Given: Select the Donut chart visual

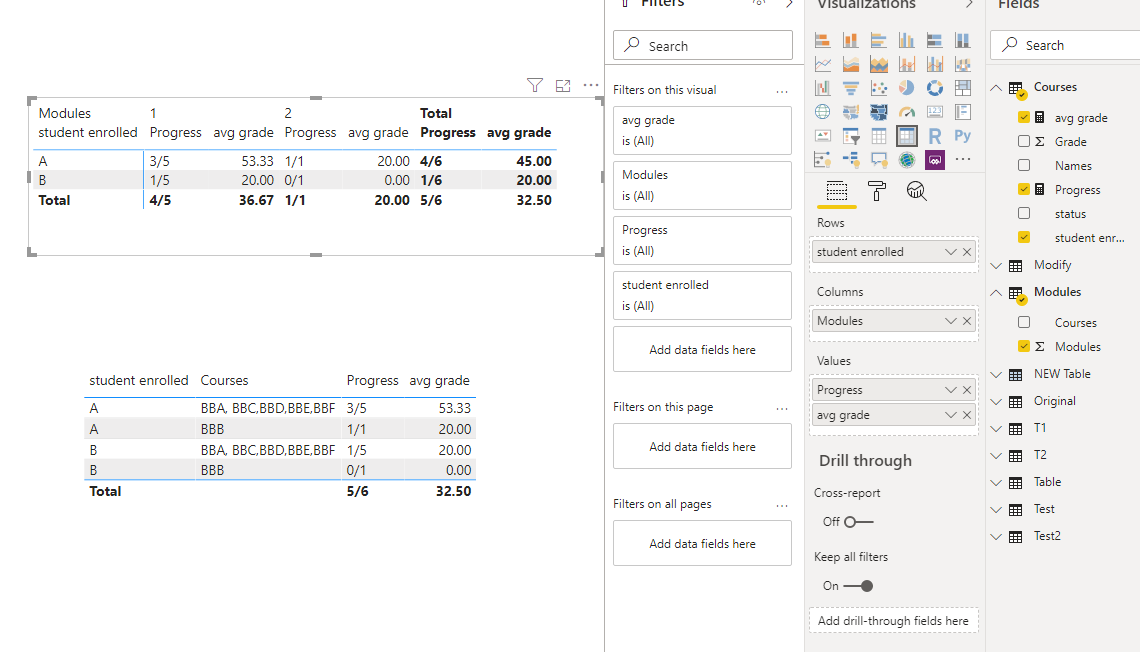Looking at the screenshot, I should pos(935,88).
